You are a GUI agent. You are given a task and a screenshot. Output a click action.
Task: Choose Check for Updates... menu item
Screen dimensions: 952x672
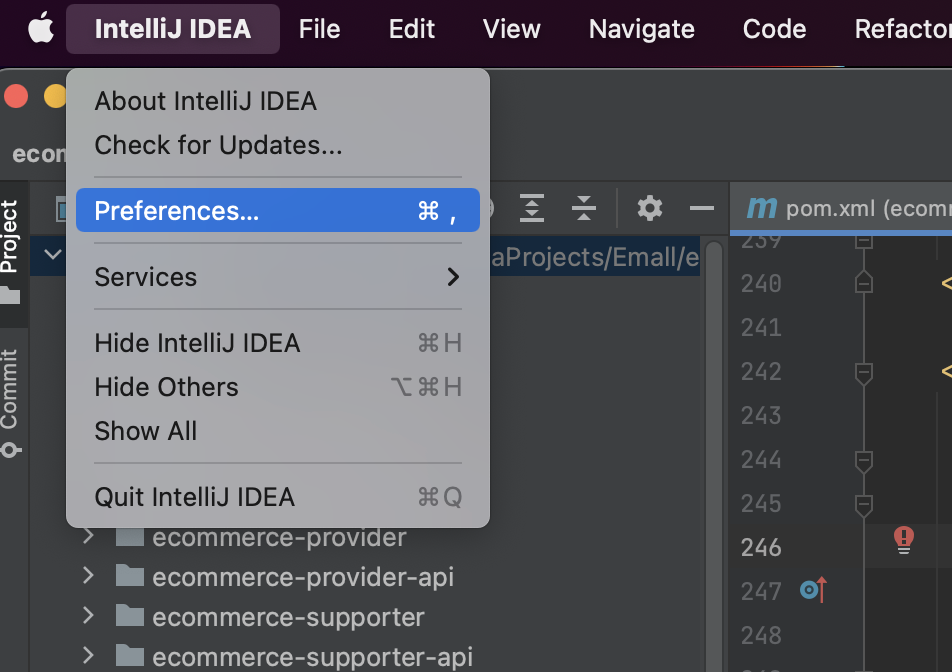tap(218, 145)
